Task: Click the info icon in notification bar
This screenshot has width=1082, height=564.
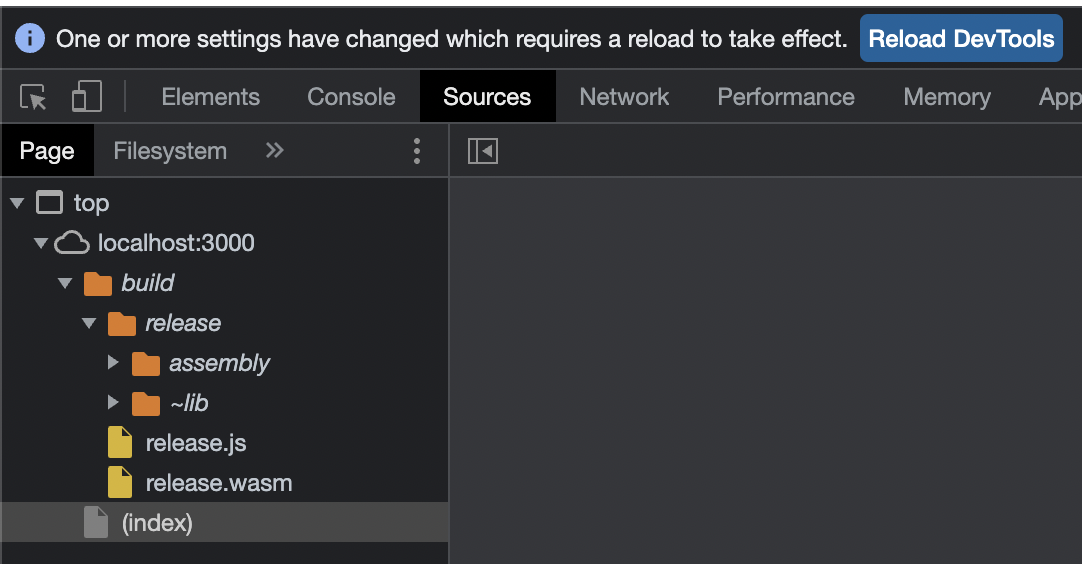Action: pyautogui.click(x=30, y=39)
